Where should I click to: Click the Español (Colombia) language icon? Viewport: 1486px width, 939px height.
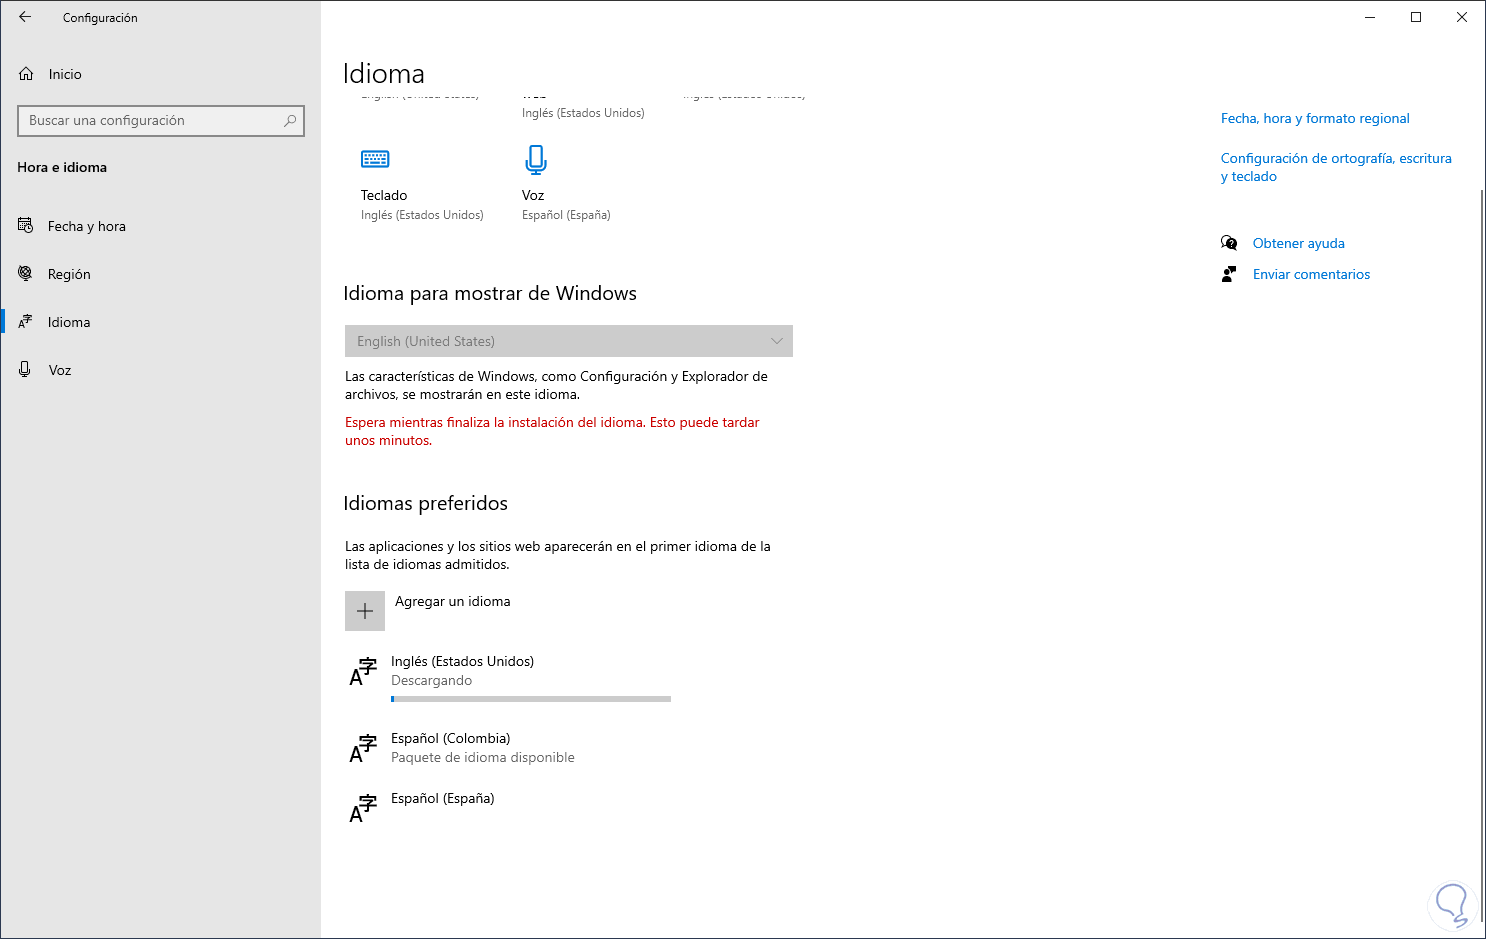click(363, 748)
